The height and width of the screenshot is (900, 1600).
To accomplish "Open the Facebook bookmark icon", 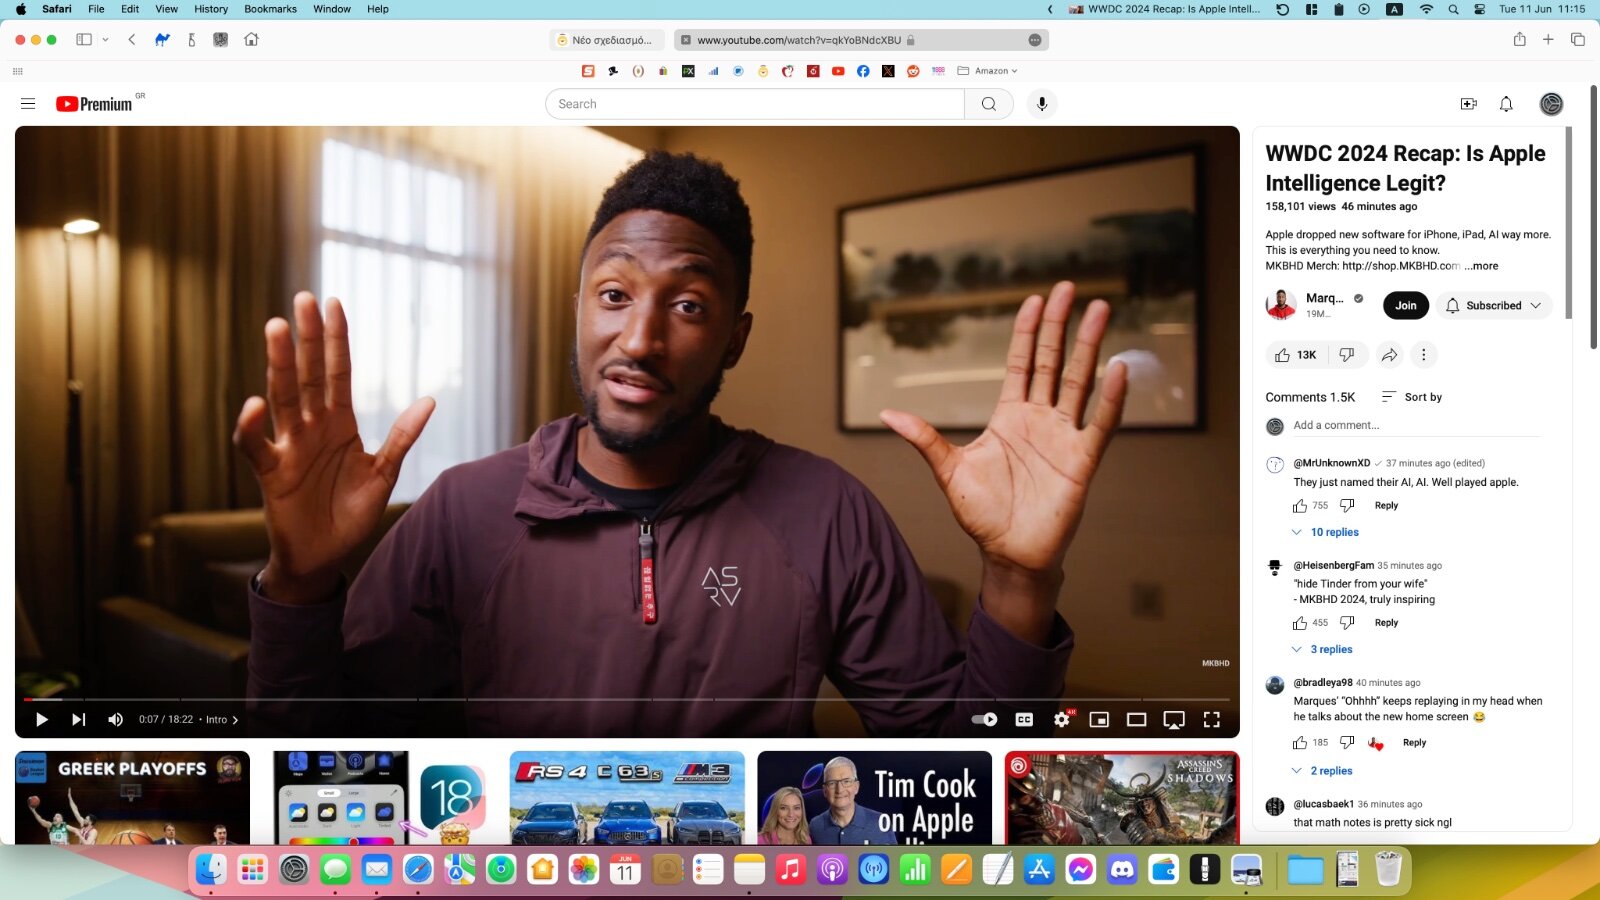I will coord(863,71).
